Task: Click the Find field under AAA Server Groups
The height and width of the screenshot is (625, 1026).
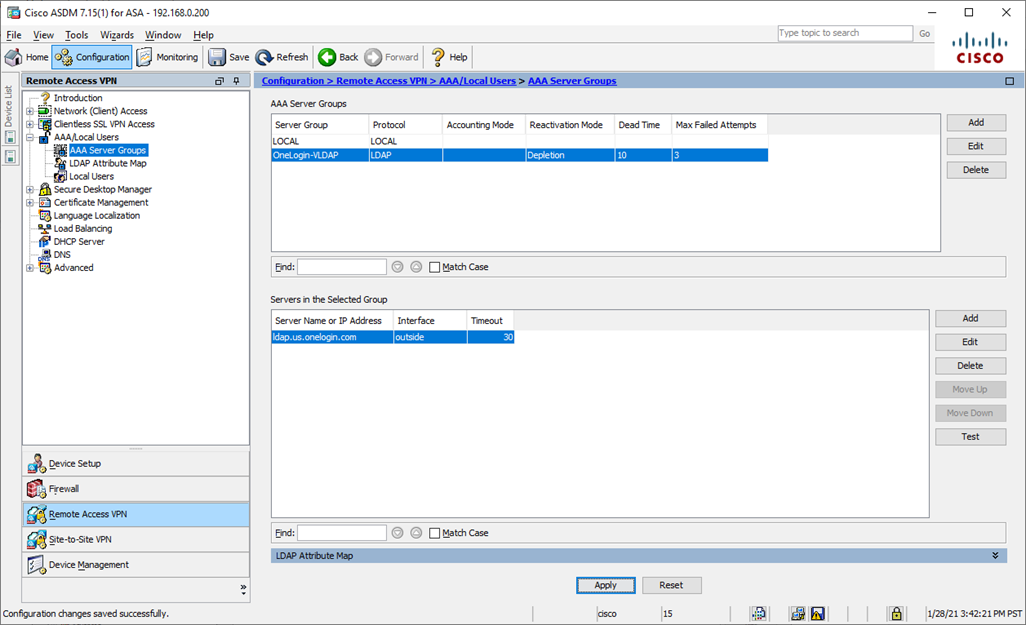Action: (341, 266)
